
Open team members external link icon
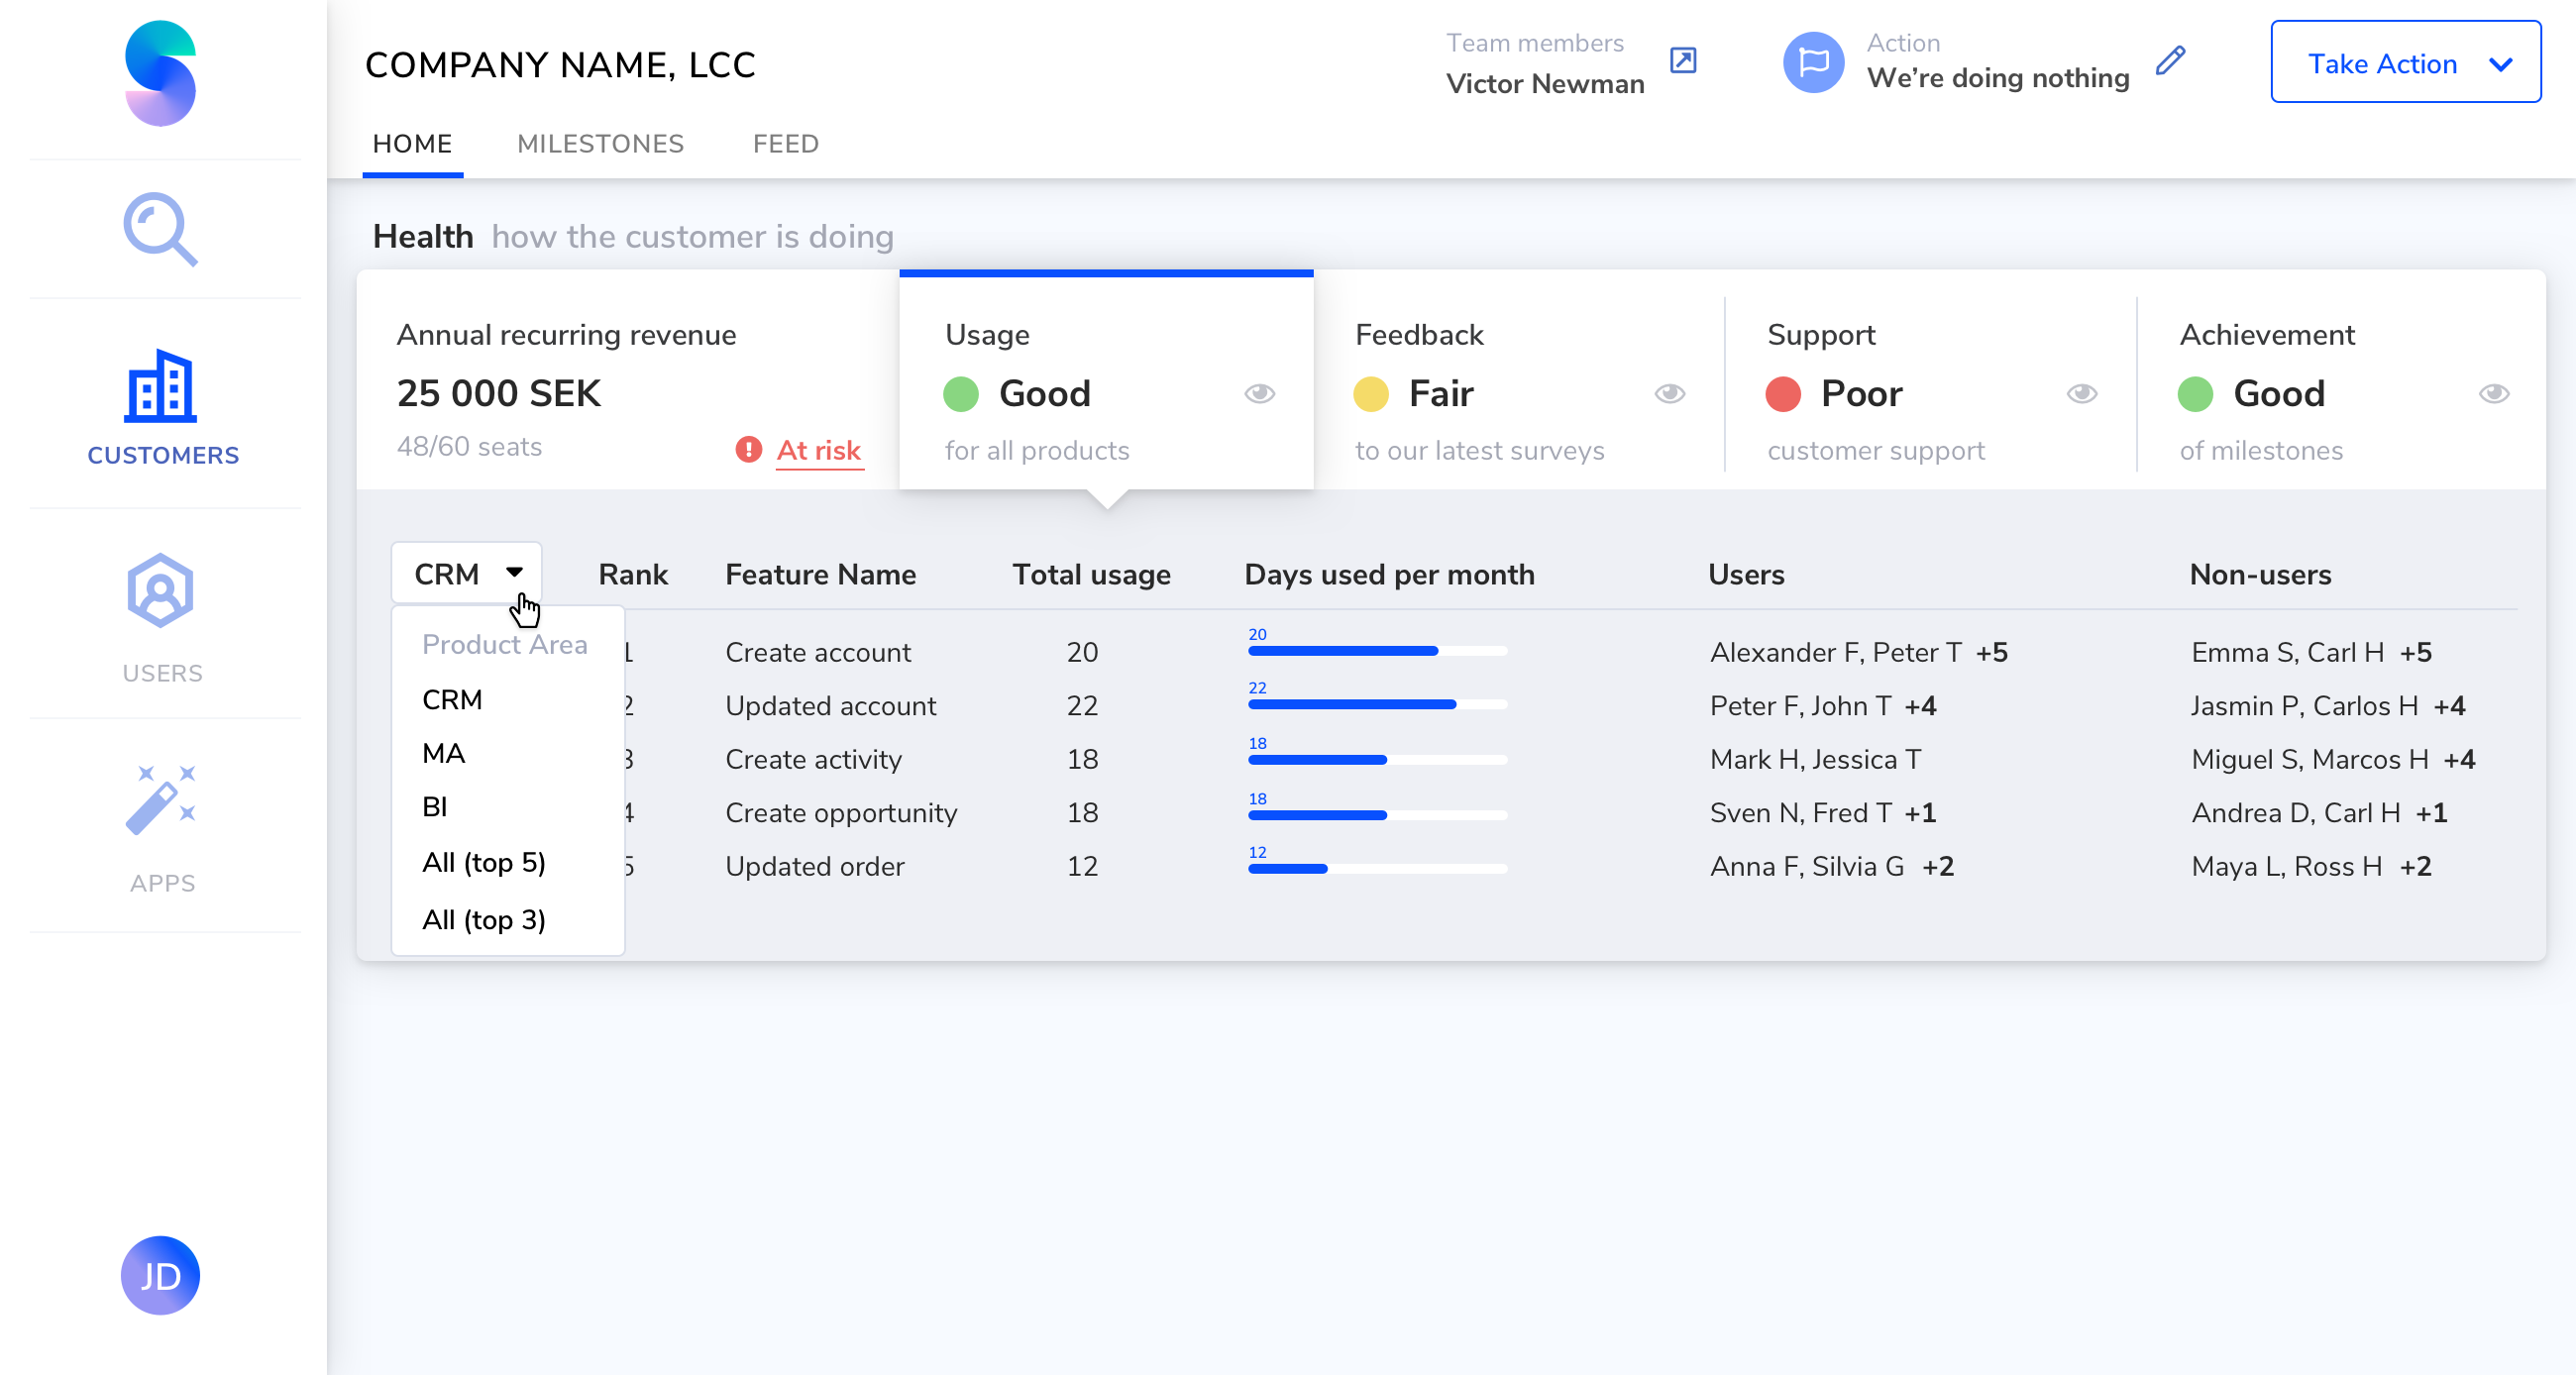(x=1683, y=61)
